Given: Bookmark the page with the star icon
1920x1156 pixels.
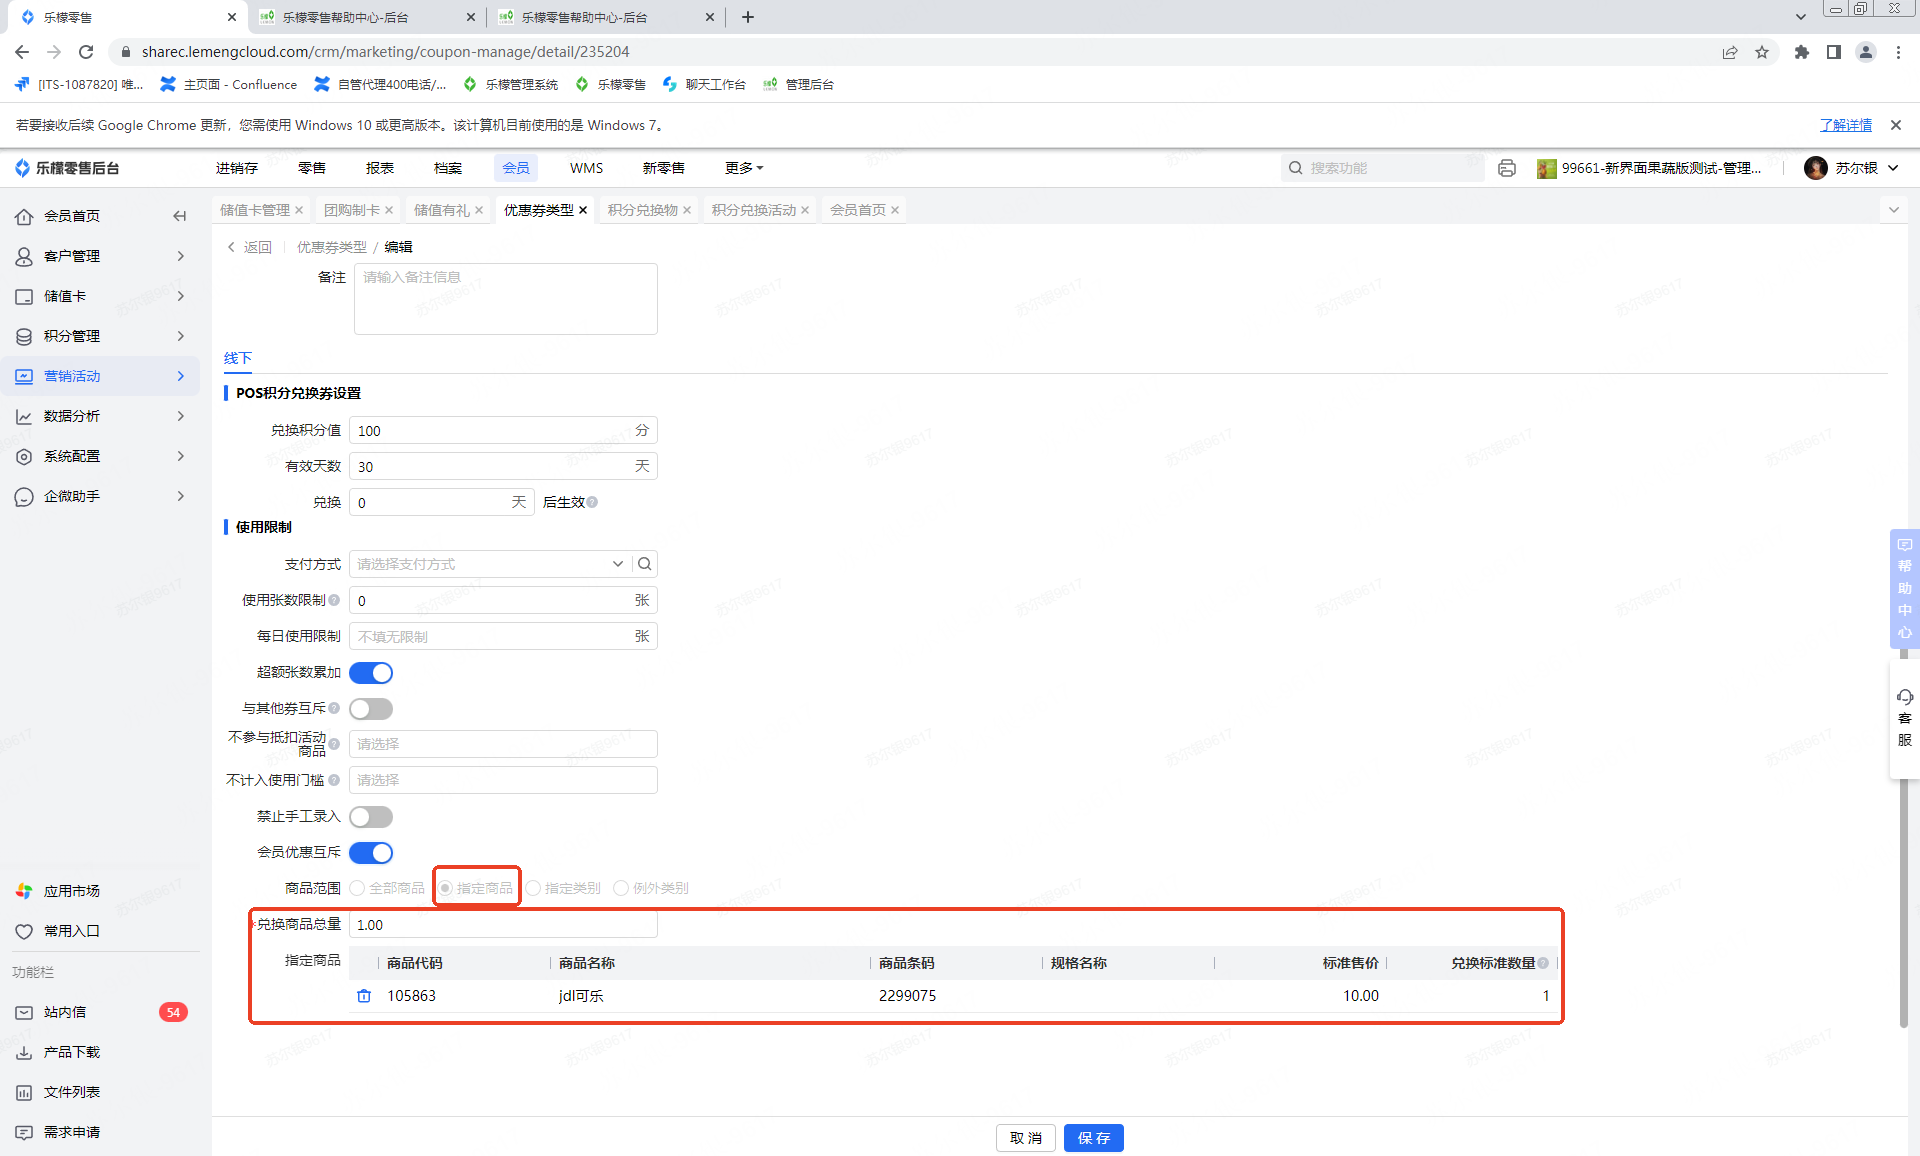Looking at the screenshot, I should [1762, 52].
